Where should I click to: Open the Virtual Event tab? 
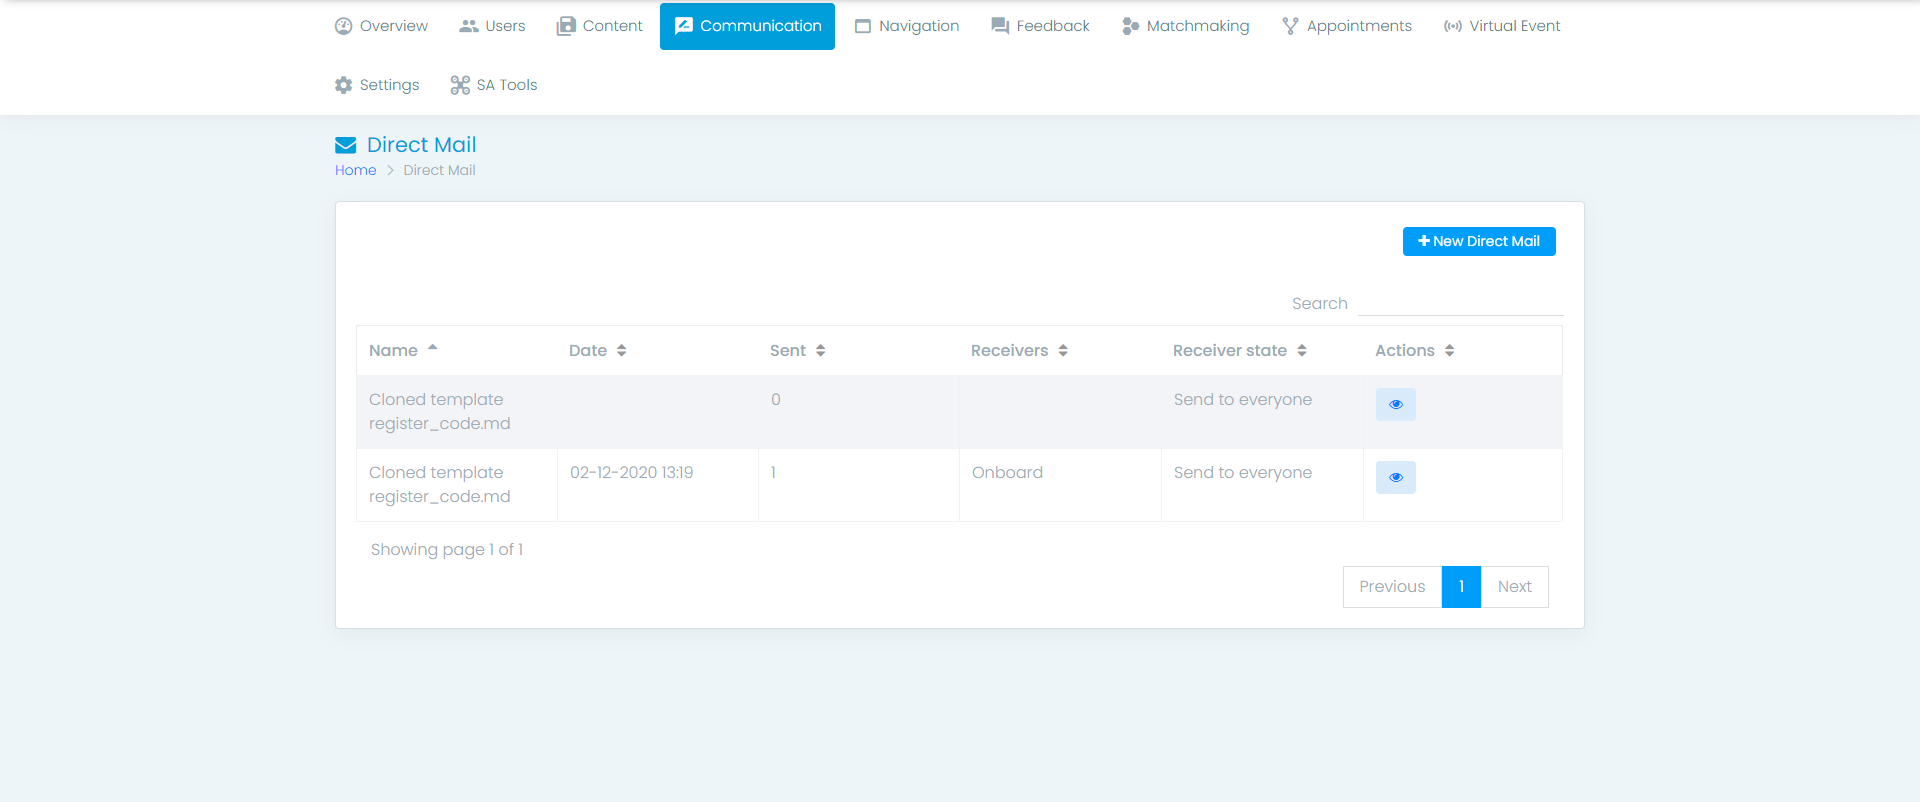pyautogui.click(x=1501, y=26)
